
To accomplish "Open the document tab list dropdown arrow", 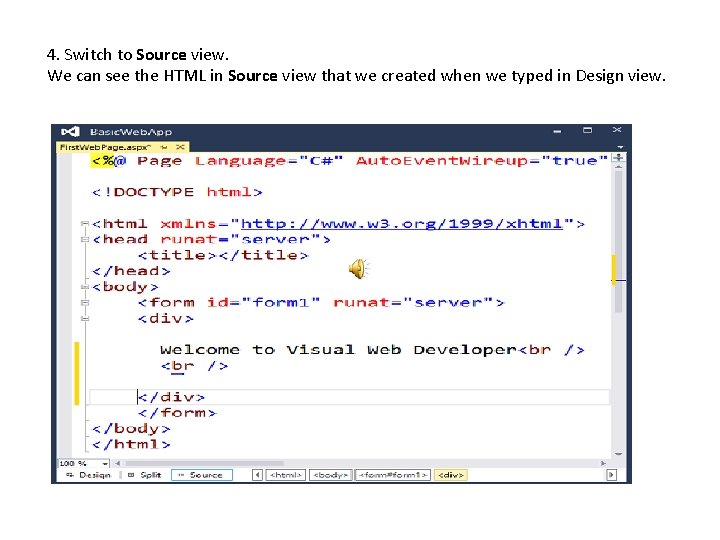I will click(x=620, y=147).
